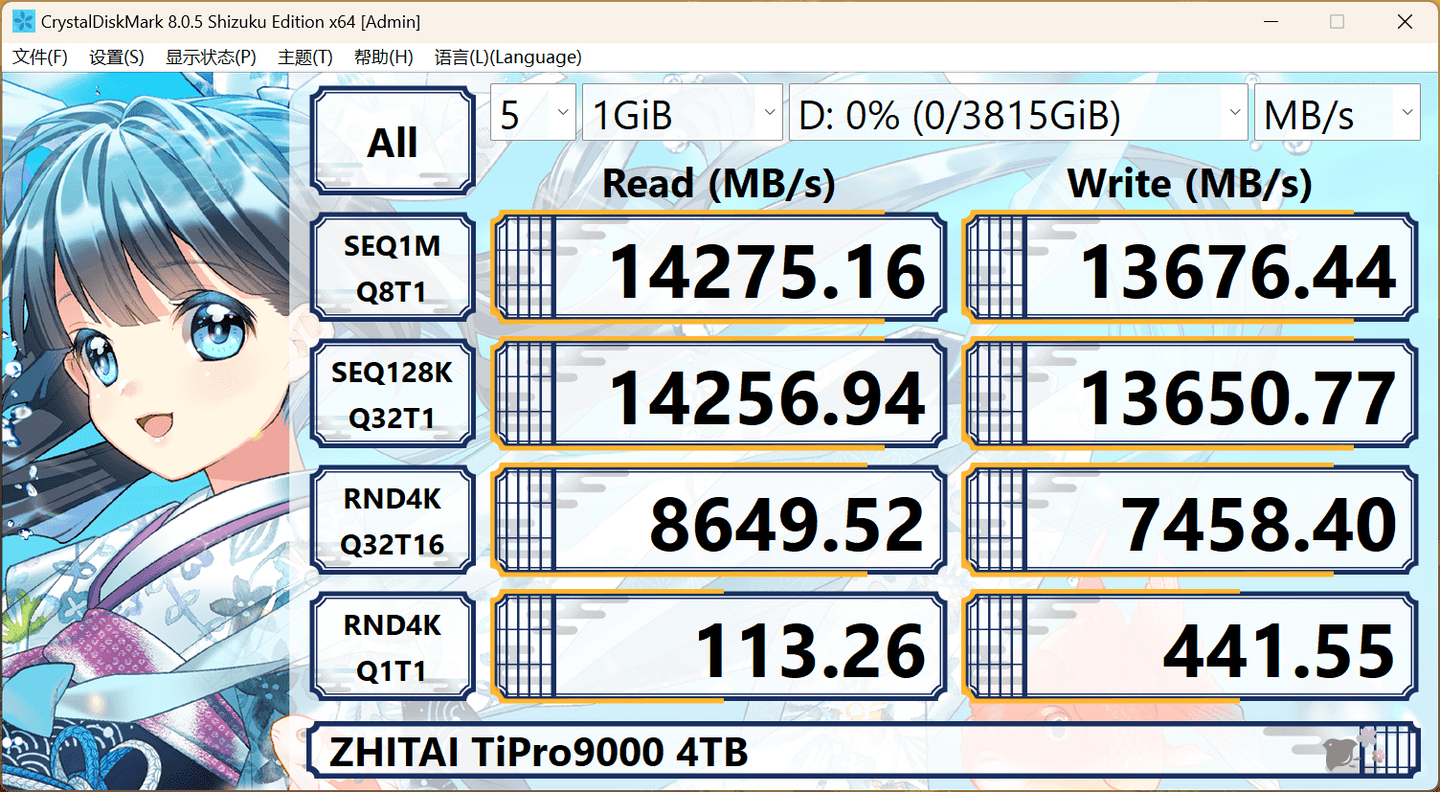Open the test count dropdown showing 5
1440x792 pixels.
point(533,112)
